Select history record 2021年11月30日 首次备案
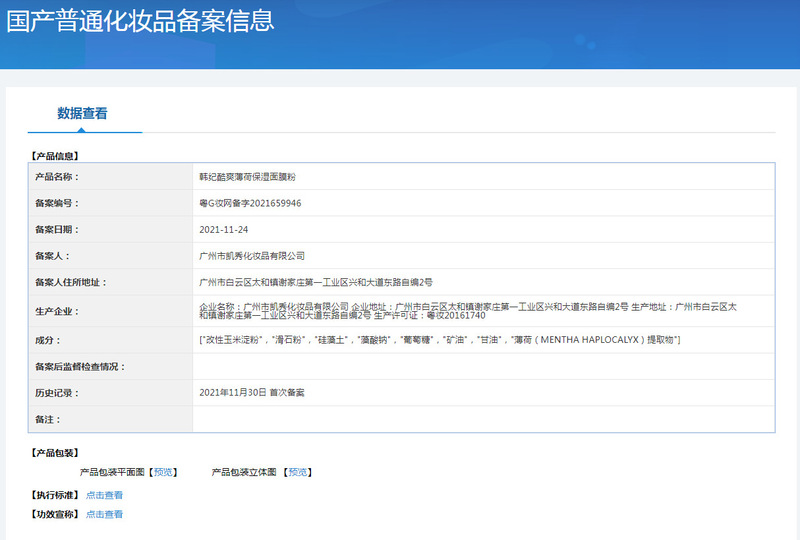800x540 pixels. click(252, 392)
